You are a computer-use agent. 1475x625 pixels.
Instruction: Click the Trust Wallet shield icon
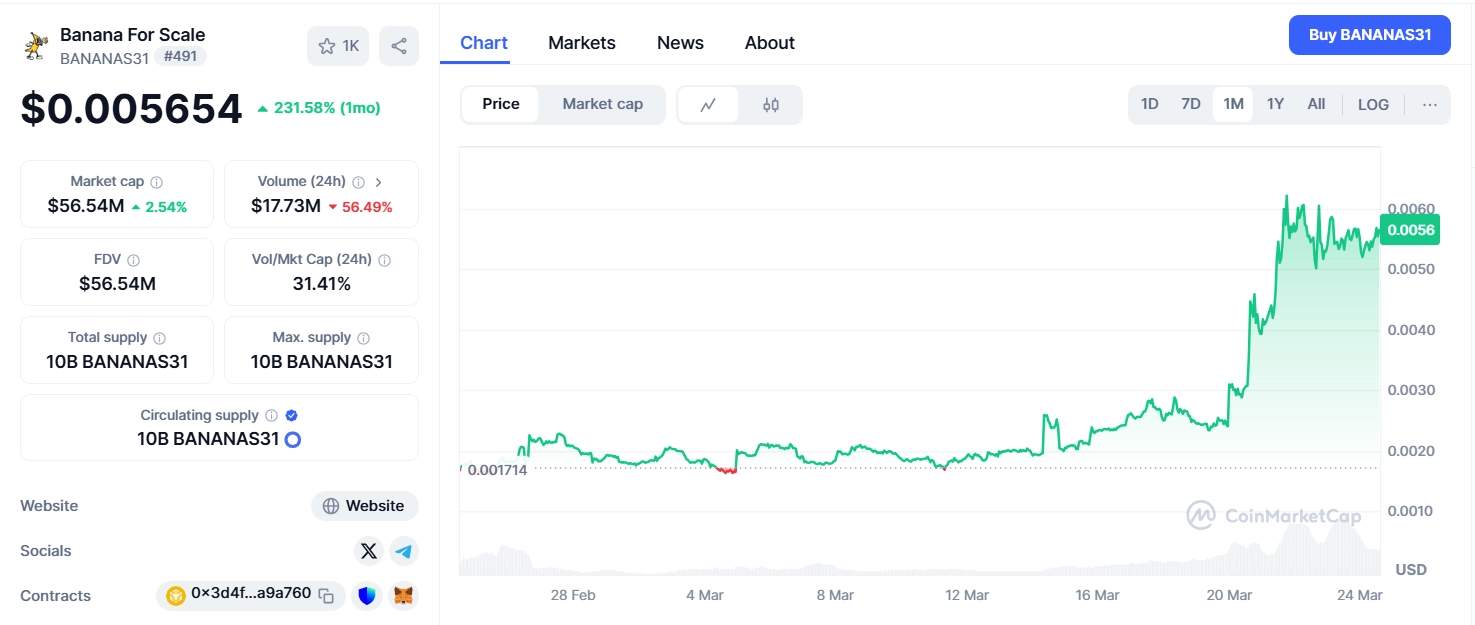[x=367, y=595]
